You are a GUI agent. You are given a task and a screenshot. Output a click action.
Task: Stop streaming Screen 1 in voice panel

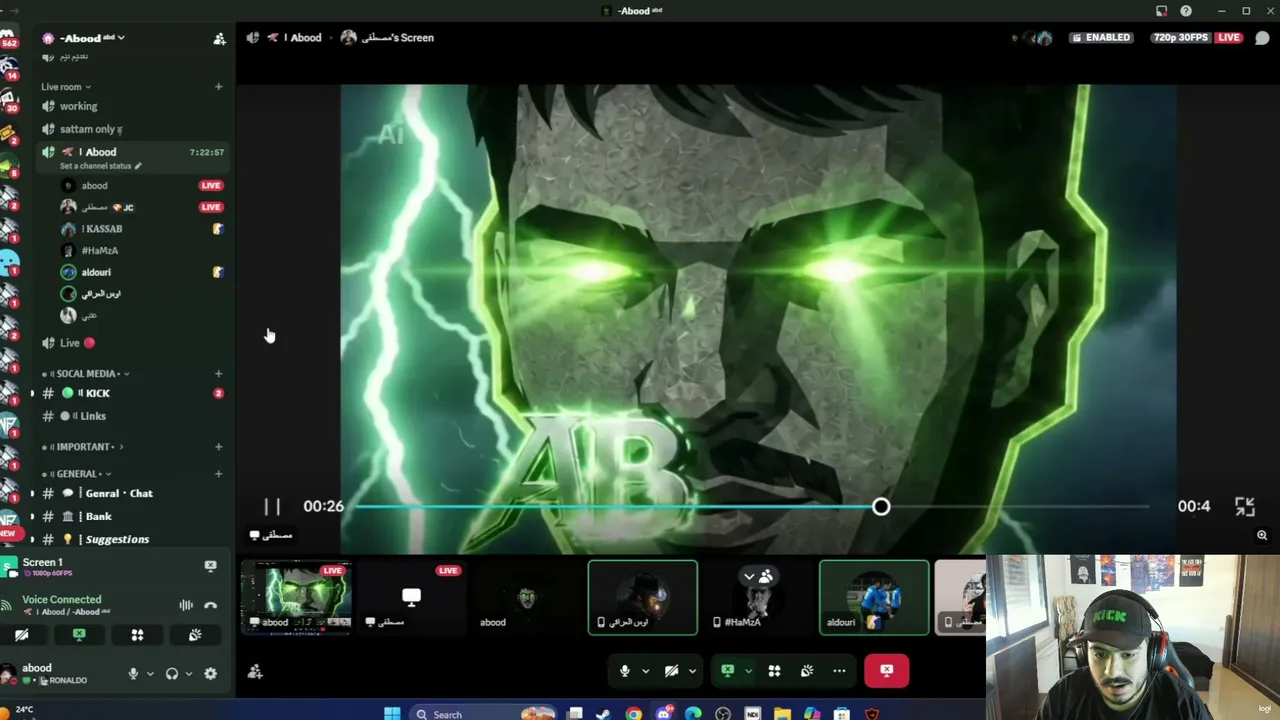pos(210,566)
